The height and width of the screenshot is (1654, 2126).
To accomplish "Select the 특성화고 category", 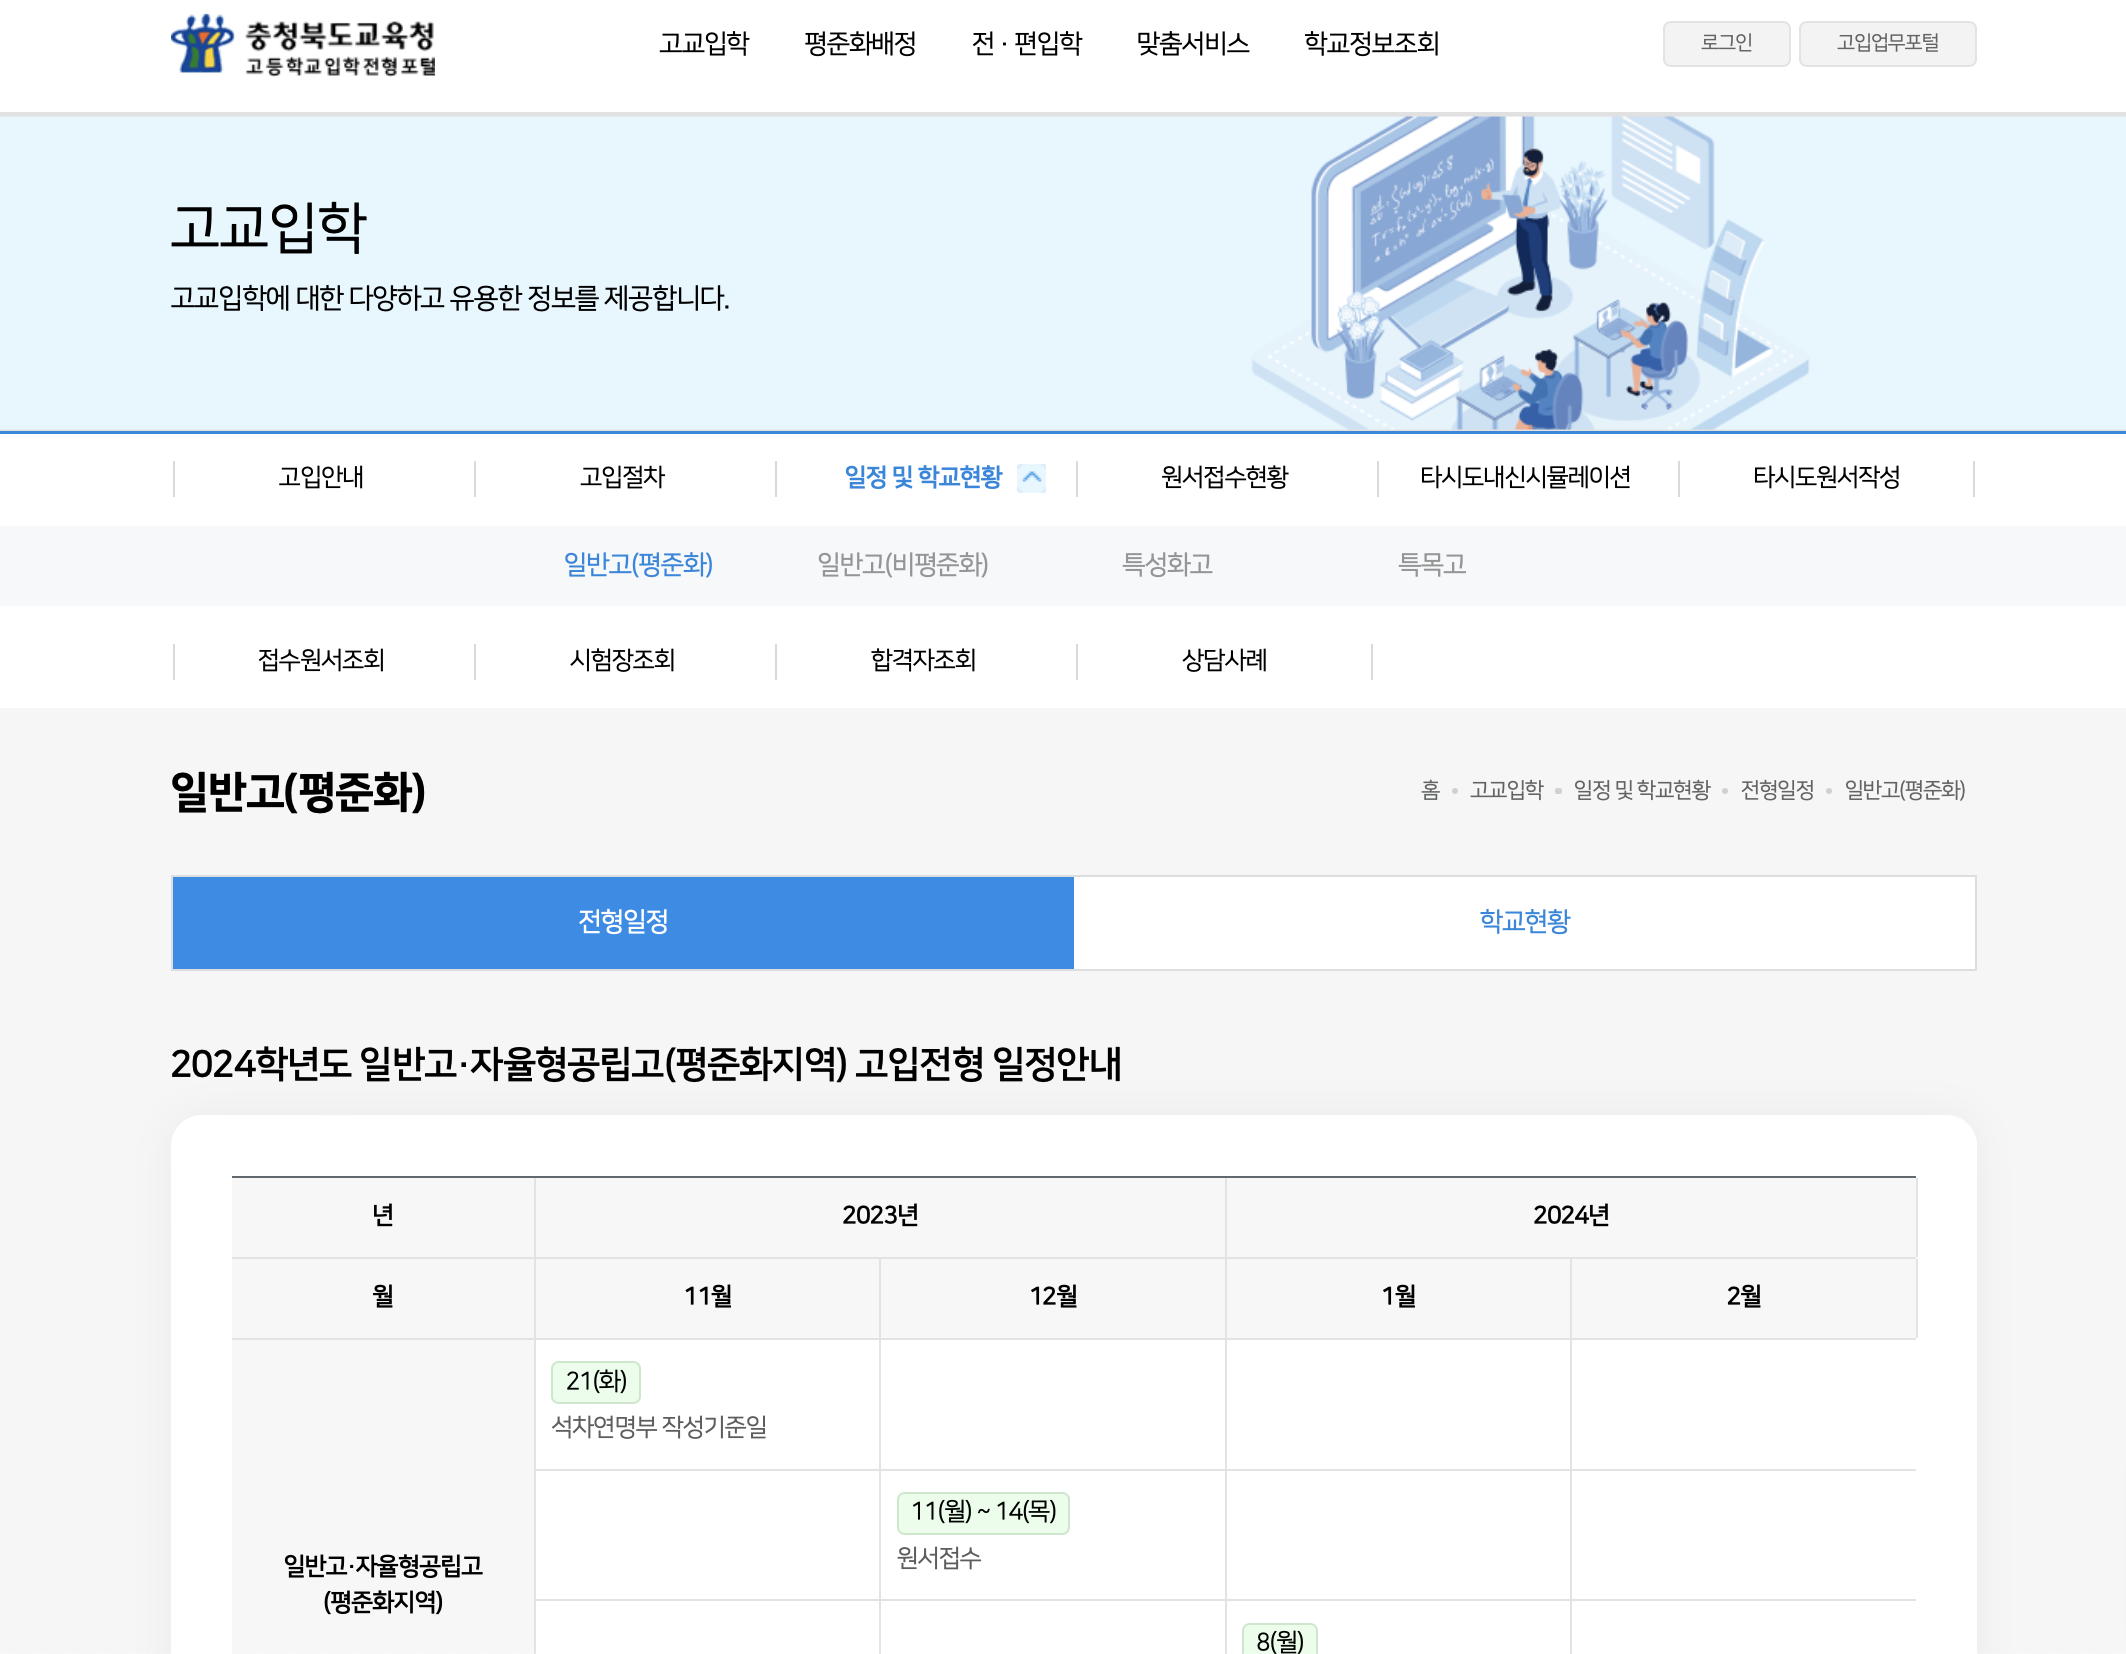I will click(1168, 565).
